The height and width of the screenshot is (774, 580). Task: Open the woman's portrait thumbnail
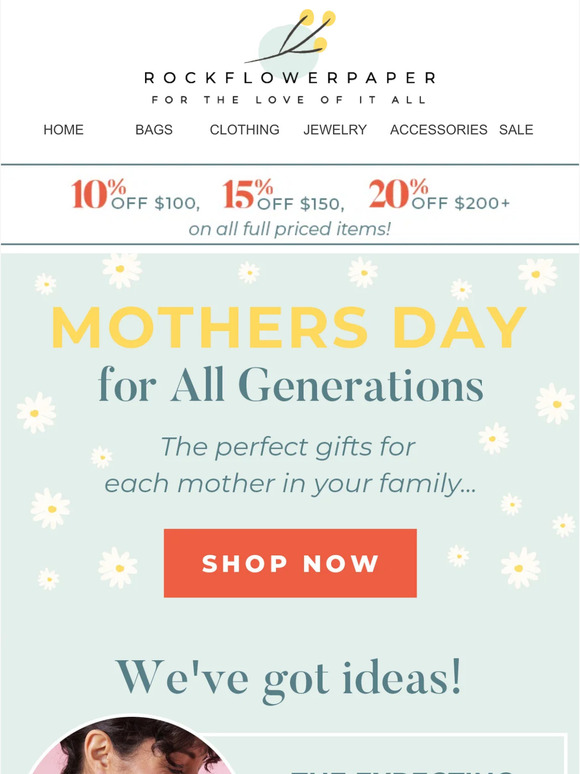coord(131,745)
